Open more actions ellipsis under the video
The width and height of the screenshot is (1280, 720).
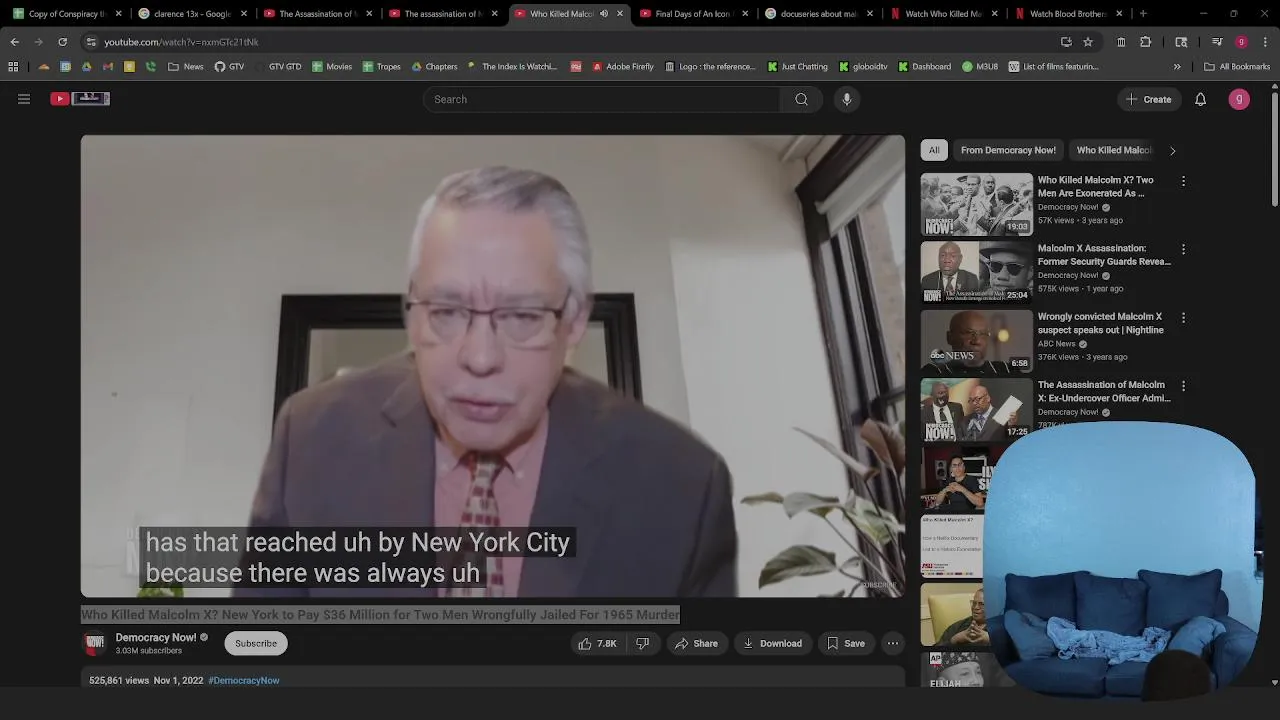click(893, 643)
